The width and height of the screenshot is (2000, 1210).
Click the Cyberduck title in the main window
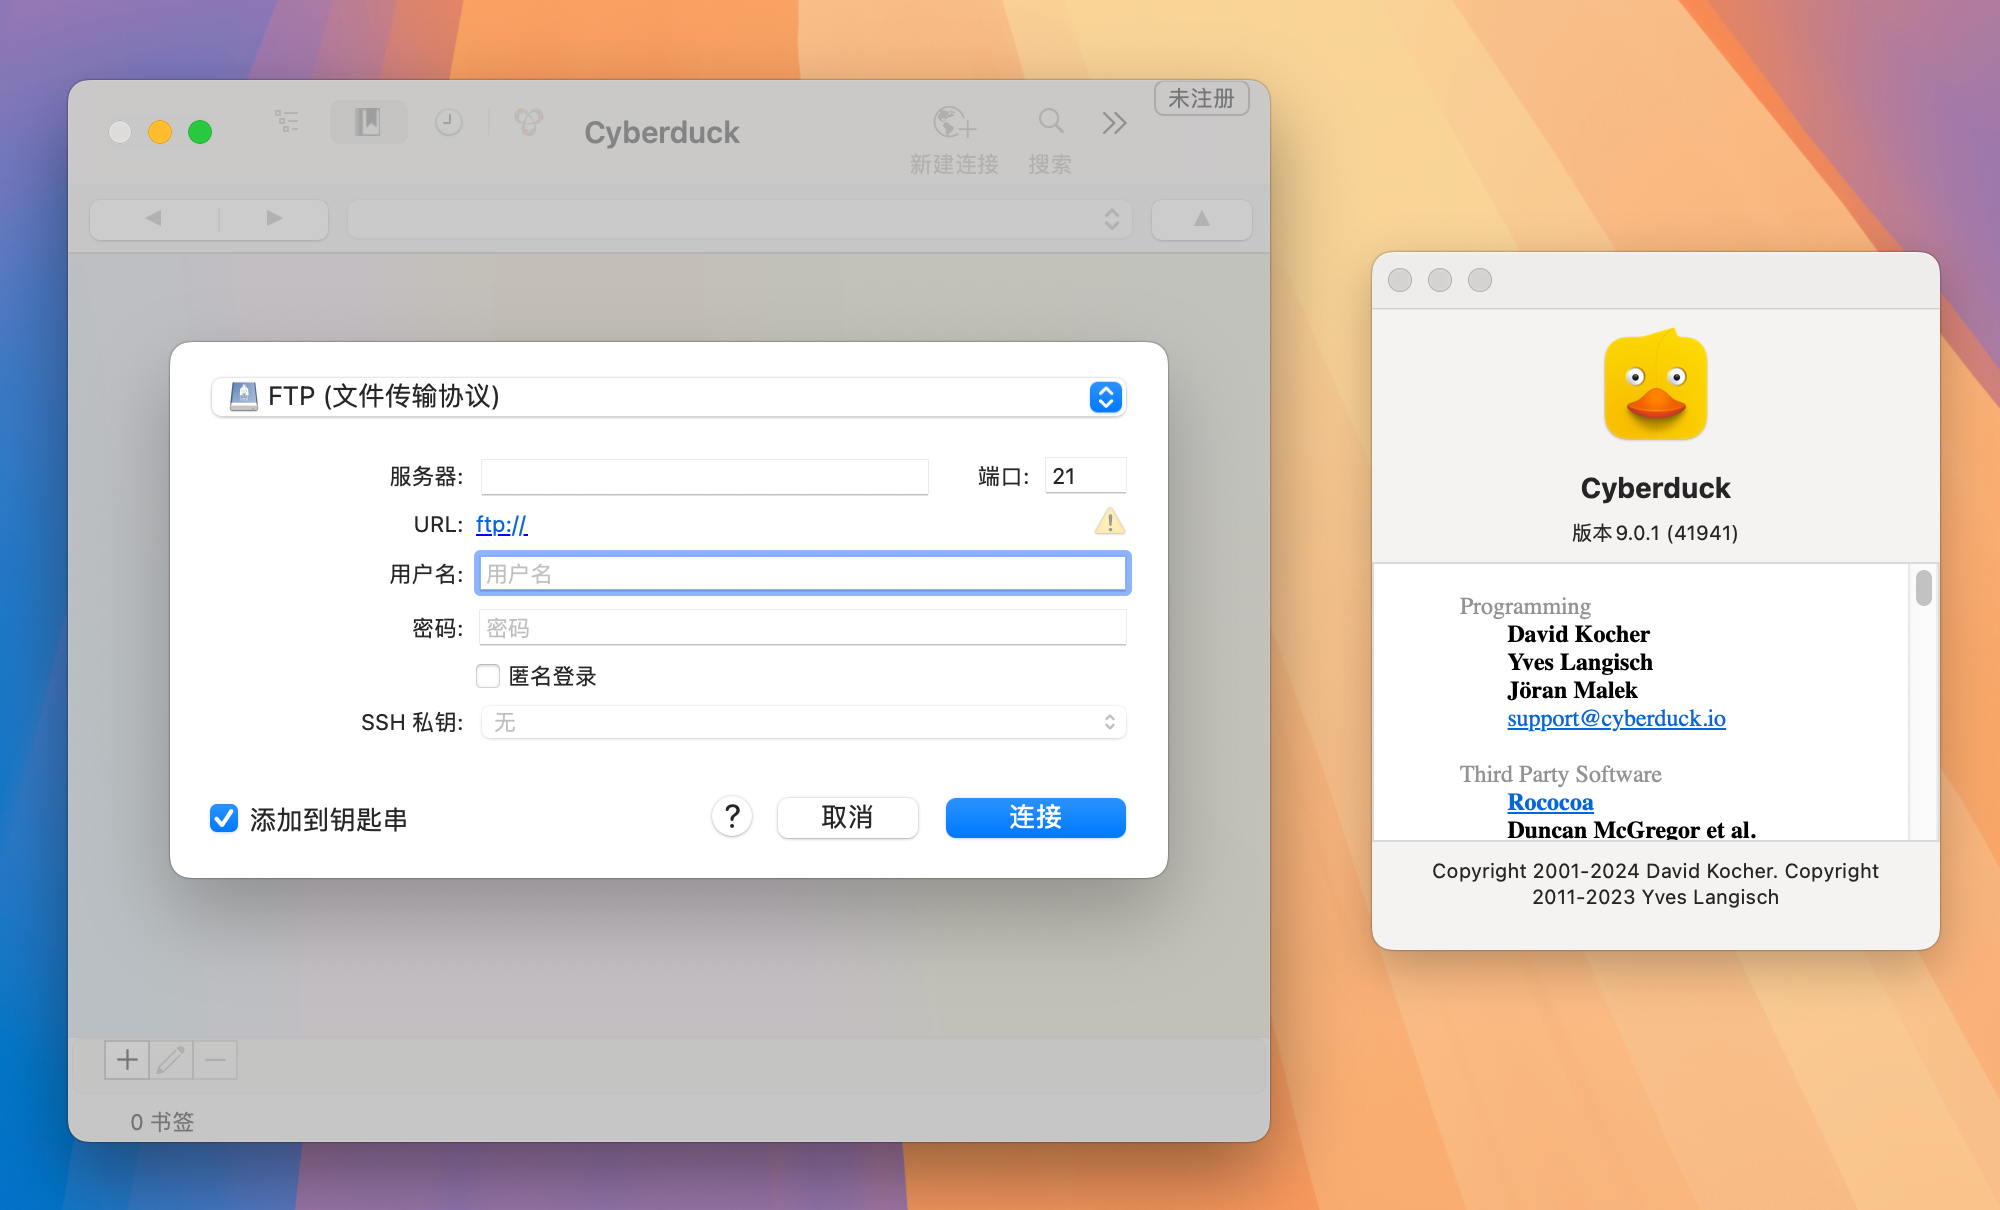click(x=662, y=132)
